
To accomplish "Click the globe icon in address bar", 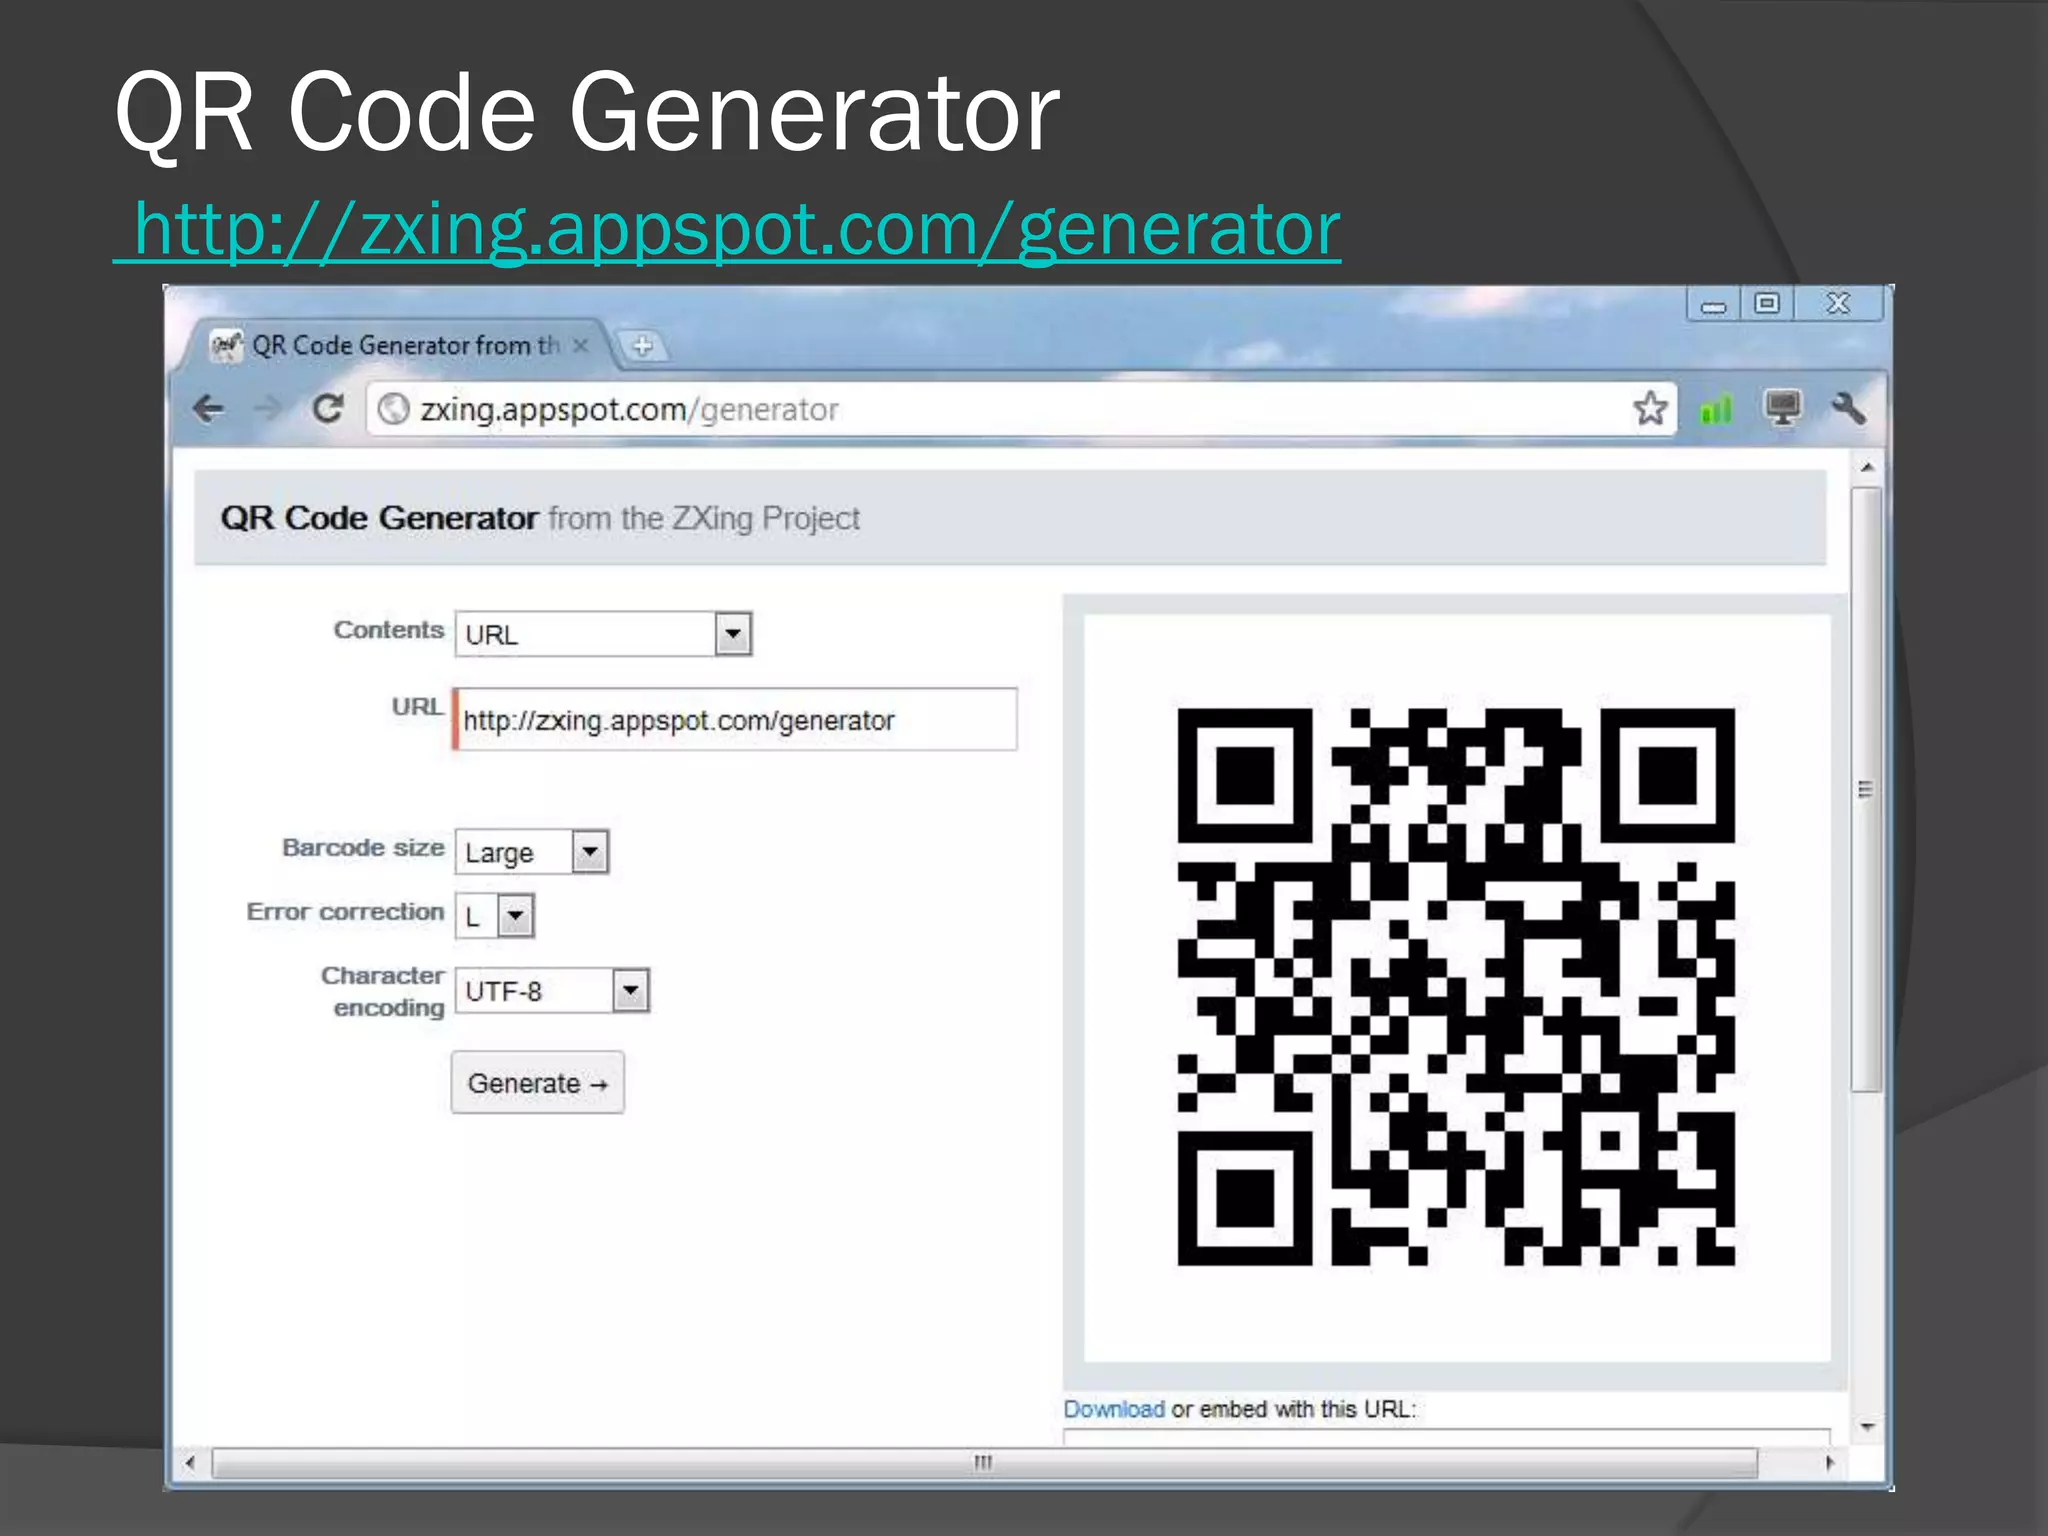I will pyautogui.click(x=394, y=409).
